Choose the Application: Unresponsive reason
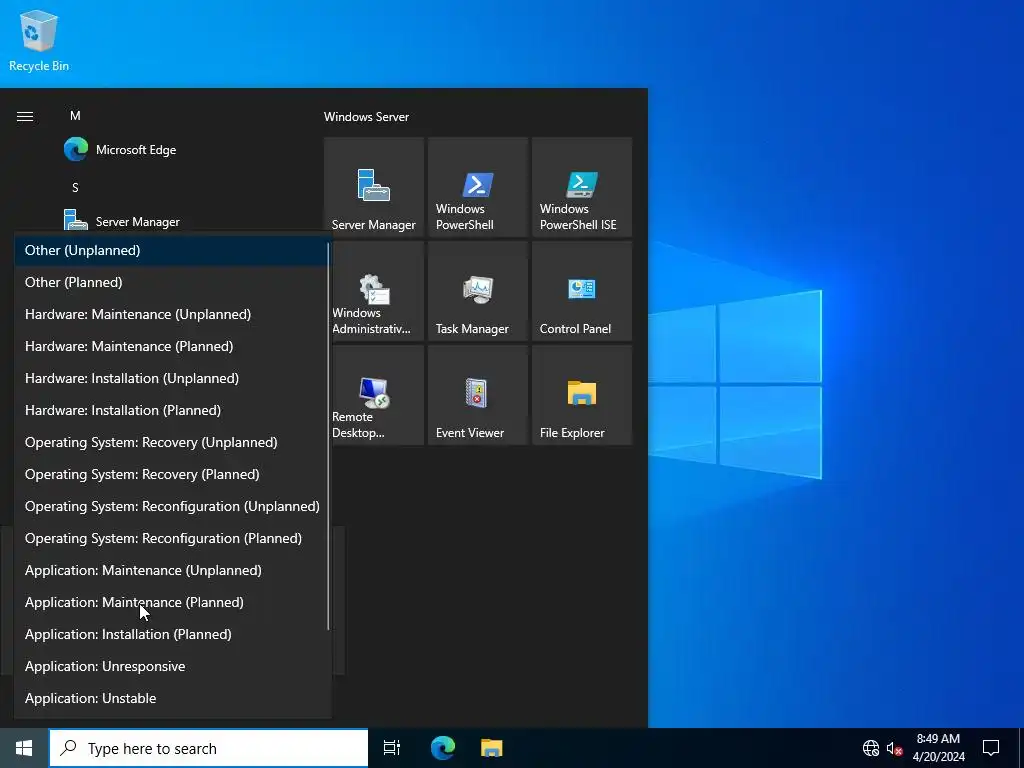The image size is (1024, 768). (x=171, y=666)
